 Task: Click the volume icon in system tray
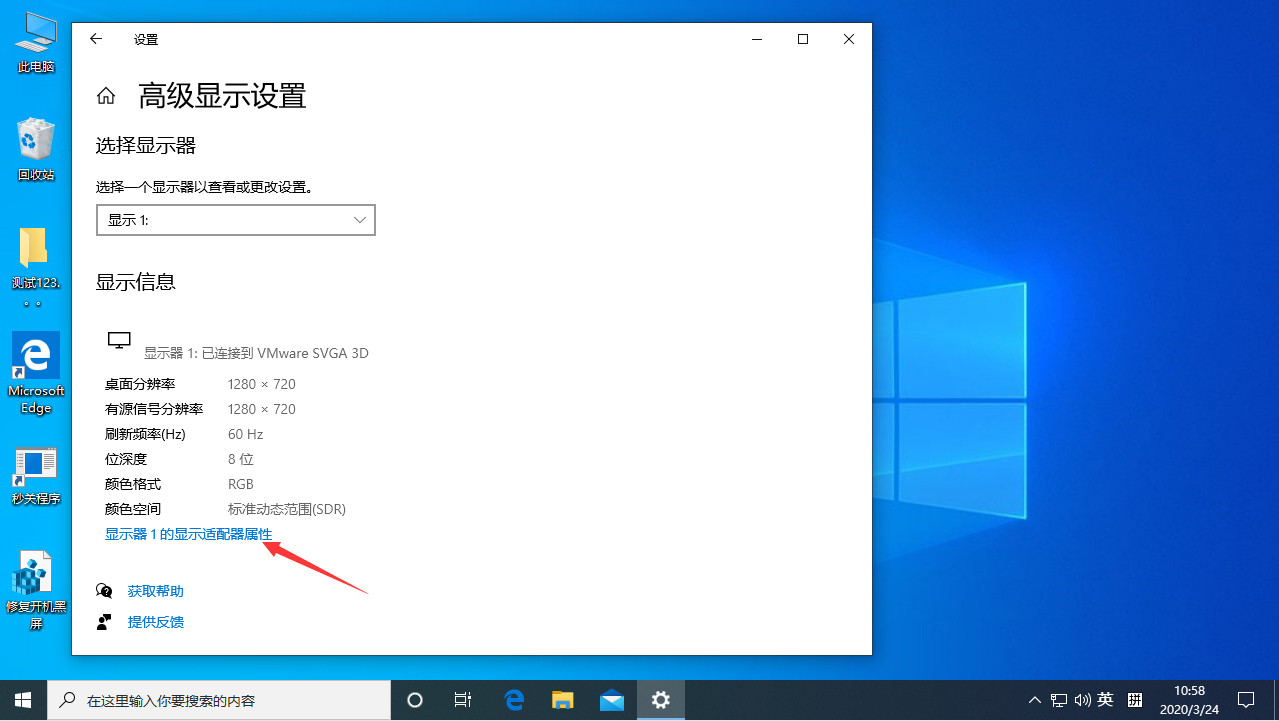1082,700
